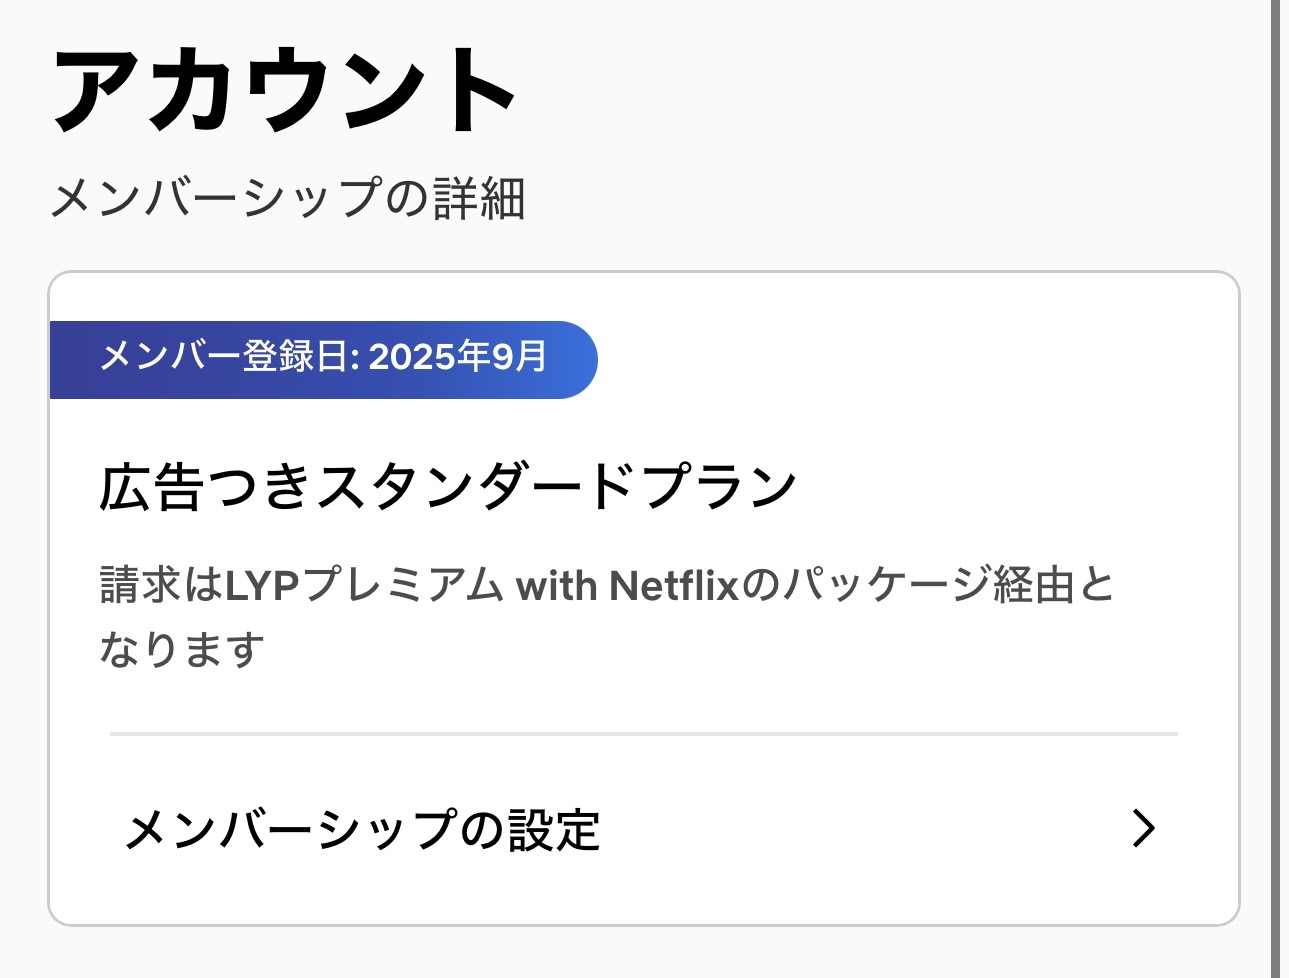Click the 広告 characters in plan name

point(151,487)
